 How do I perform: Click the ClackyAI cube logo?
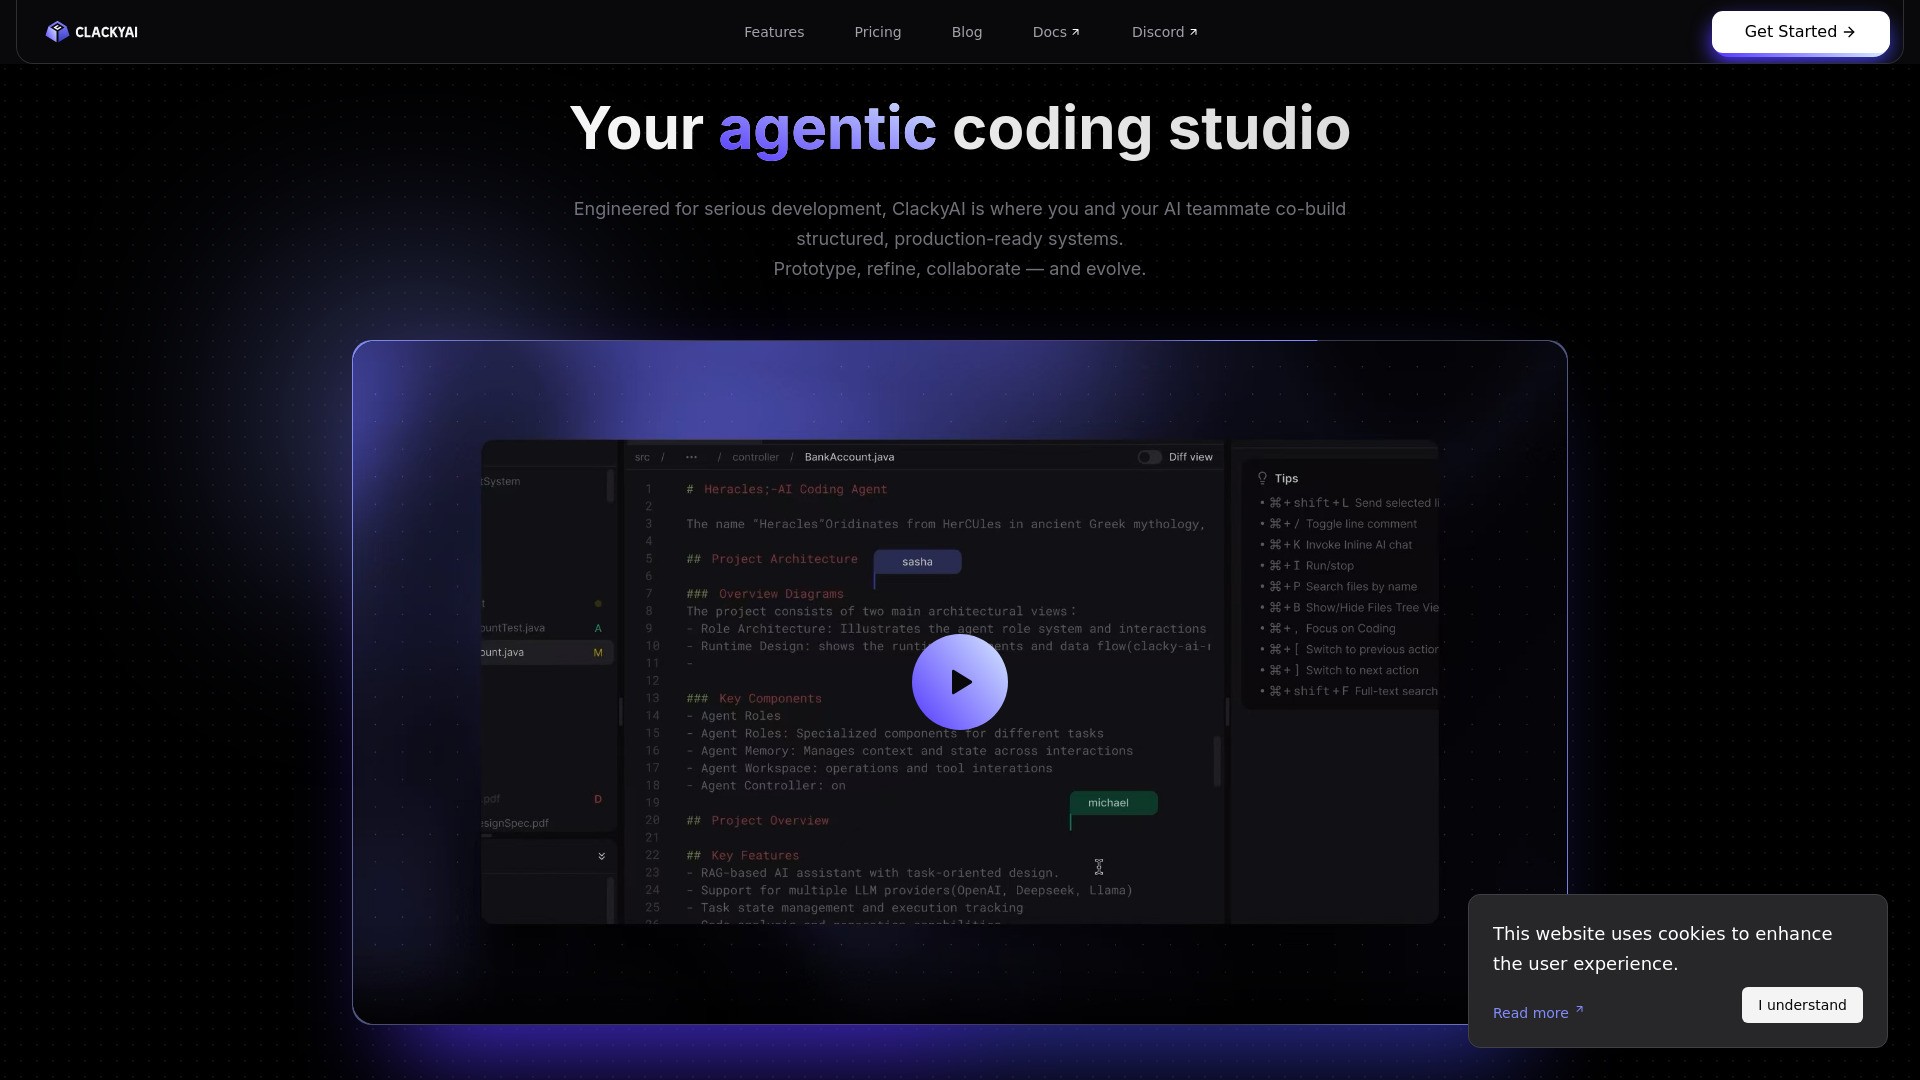pyautogui.click(x=57, y=32)
